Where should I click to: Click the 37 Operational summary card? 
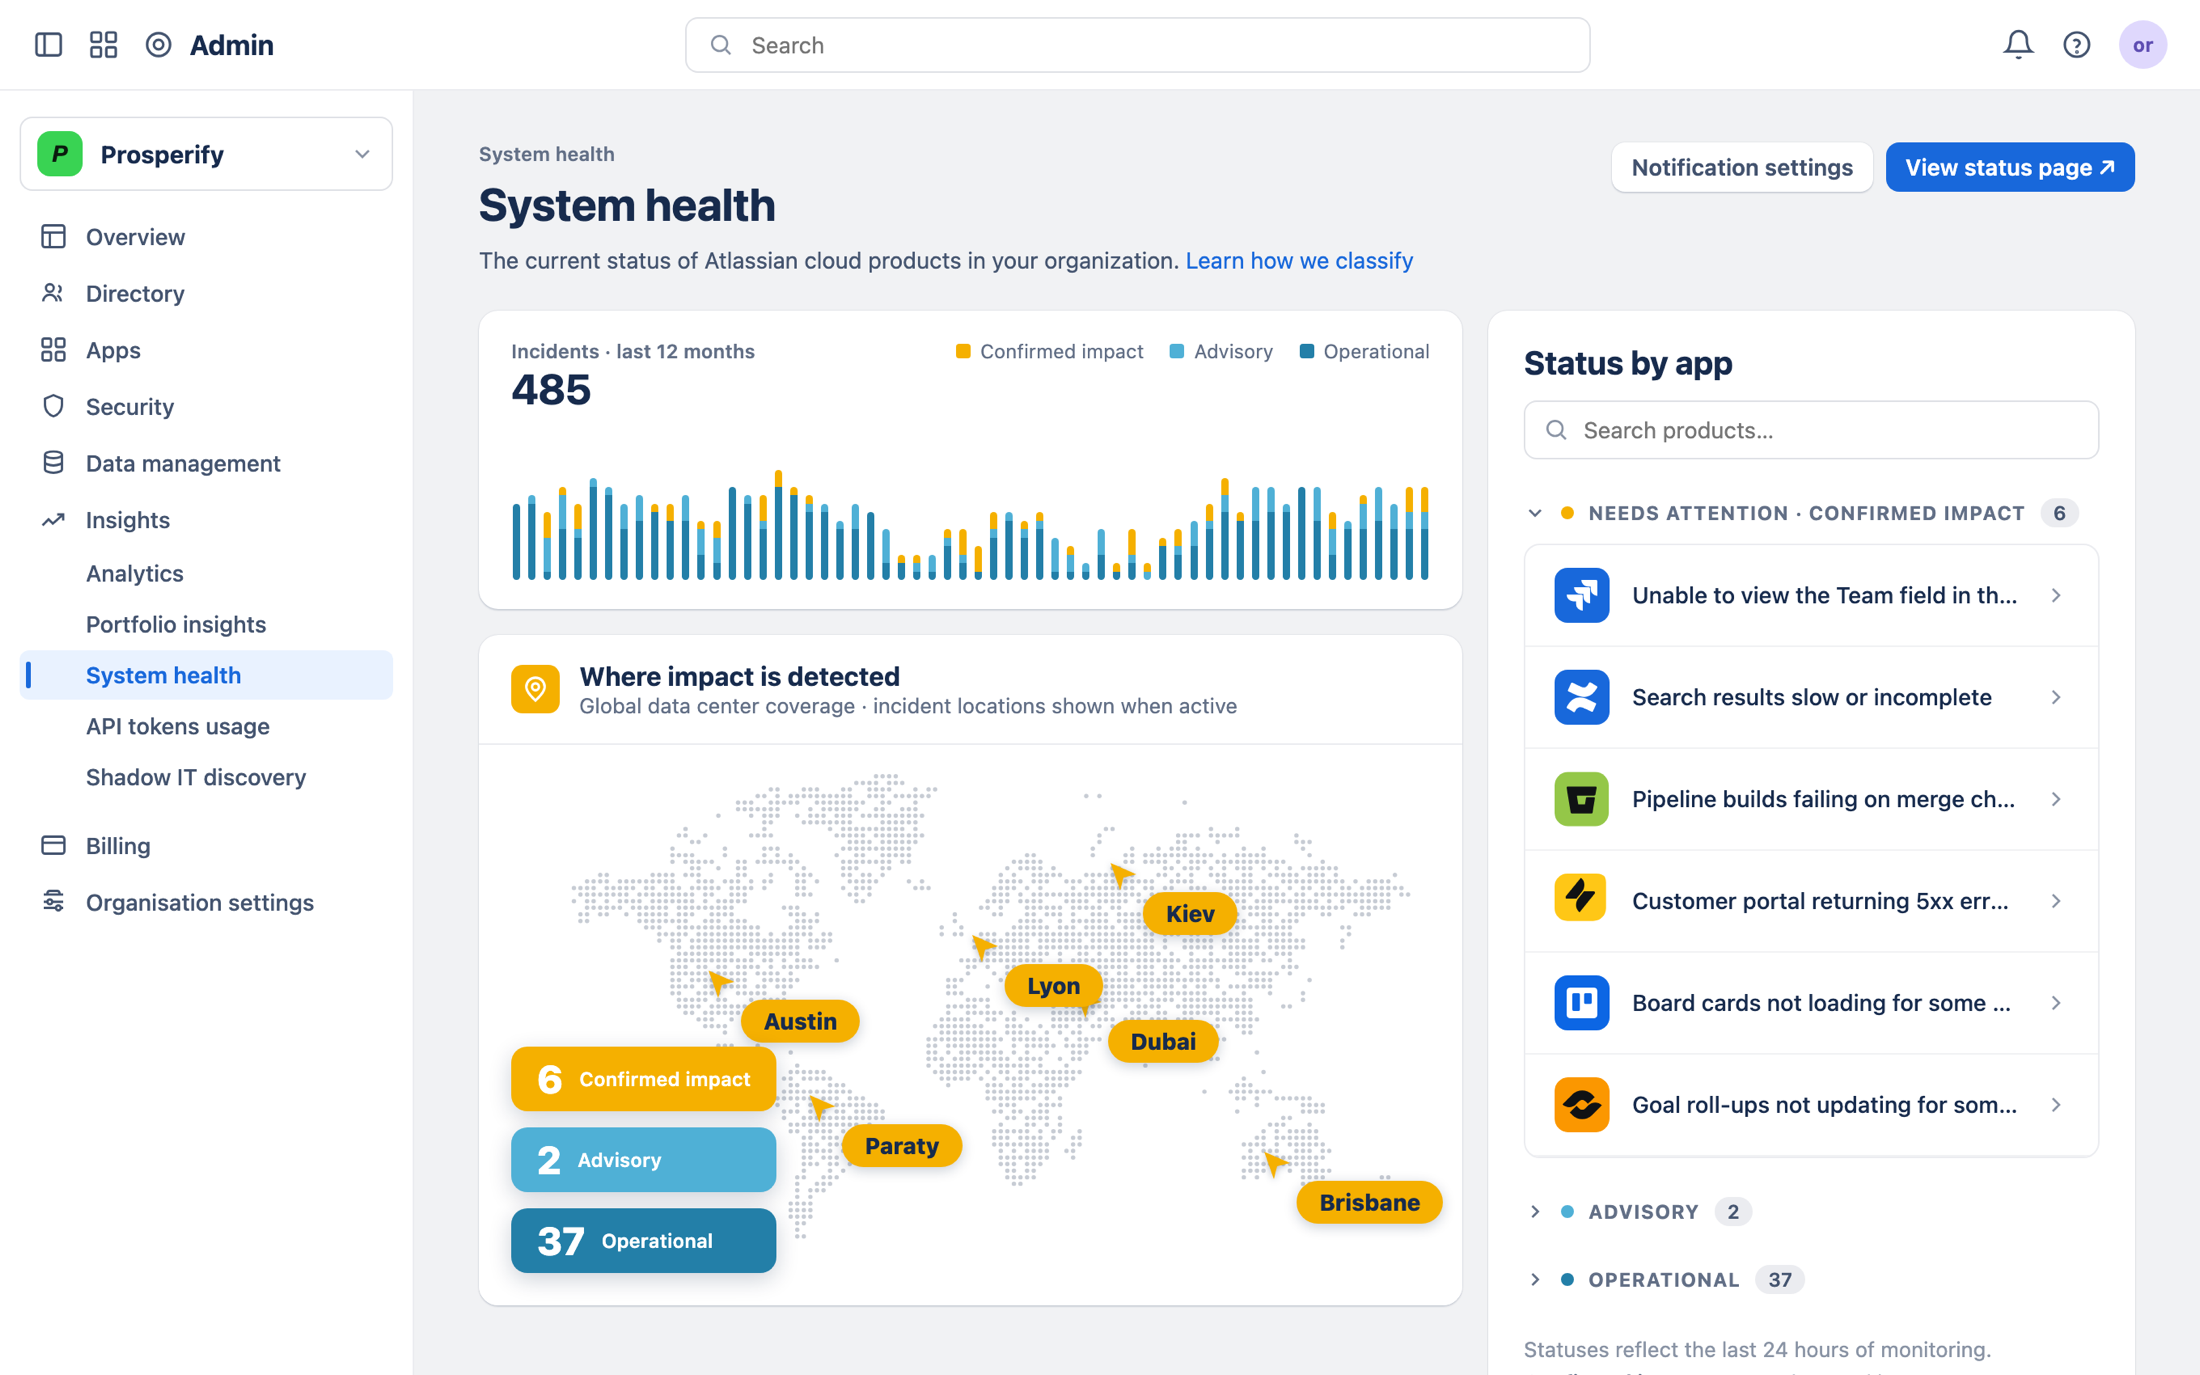click(643, 1241)
